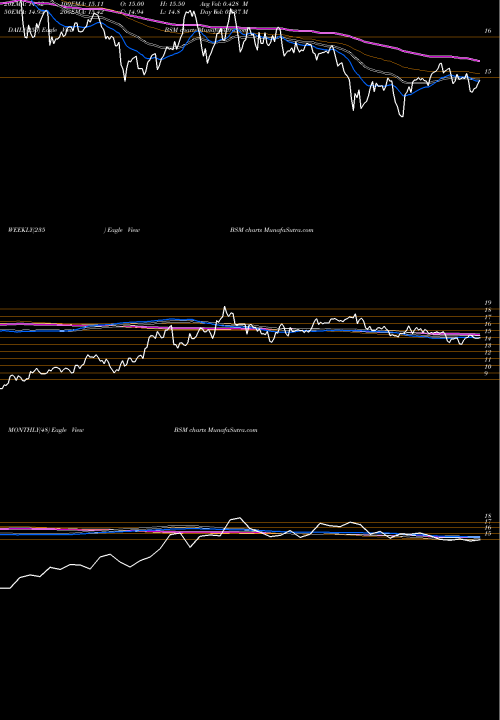Image resolution: width=500 pixels, height=720 pixels.
Task: Click the 100EMA 15.11 value label
Action: click(81, 4)
